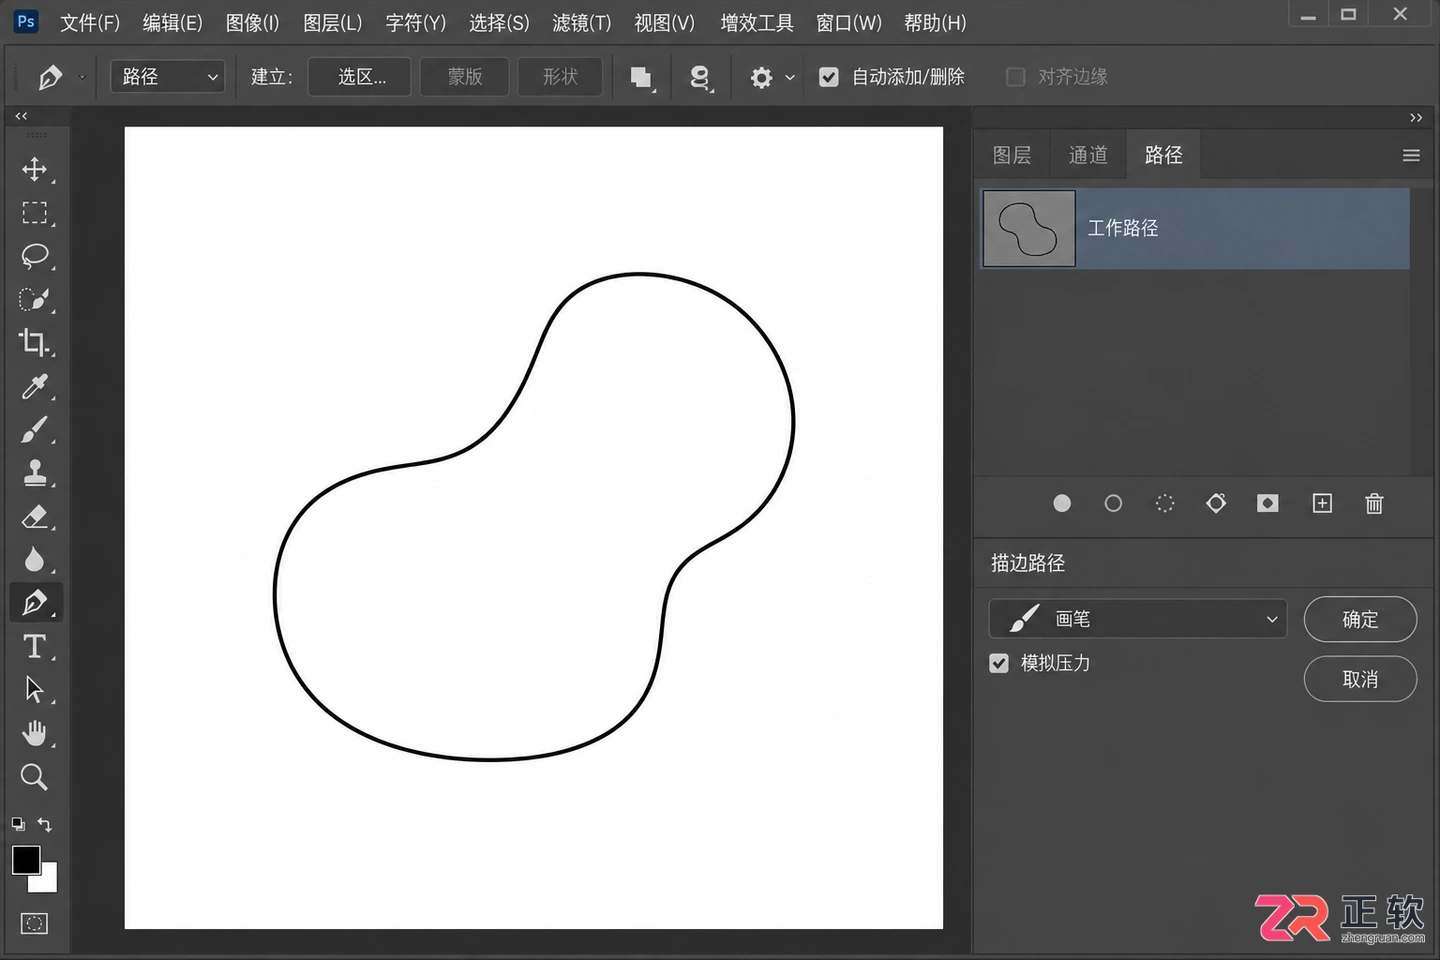The image size is (1440, 960).
Task: Select the Zoom magnifier tool
Action: click(x=35, y=776)
